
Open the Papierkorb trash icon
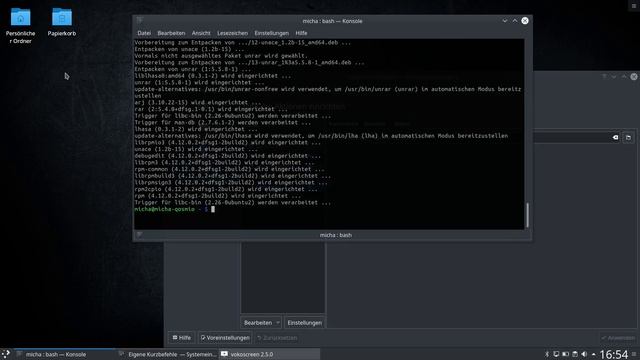pos(62,22)
